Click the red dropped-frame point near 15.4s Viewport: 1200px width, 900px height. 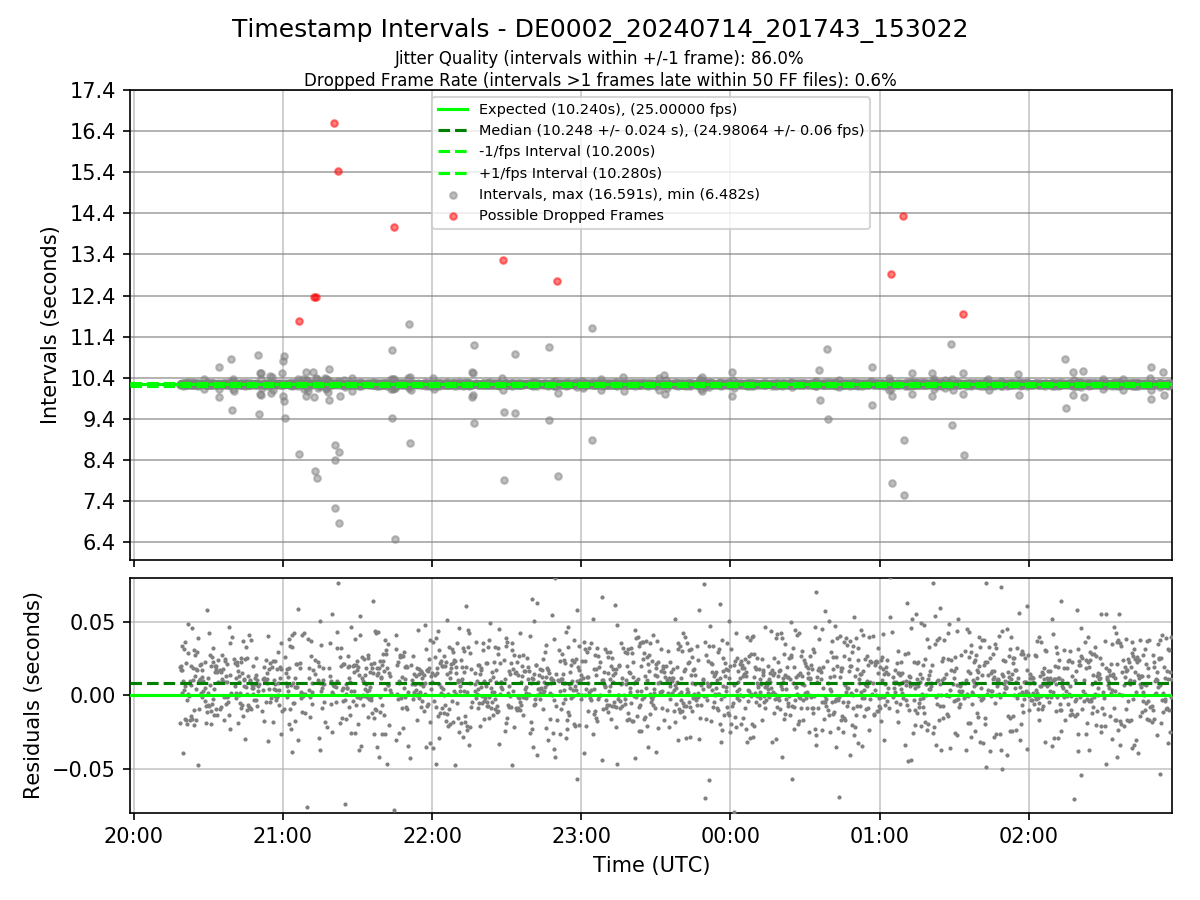(x=338, y=171)
